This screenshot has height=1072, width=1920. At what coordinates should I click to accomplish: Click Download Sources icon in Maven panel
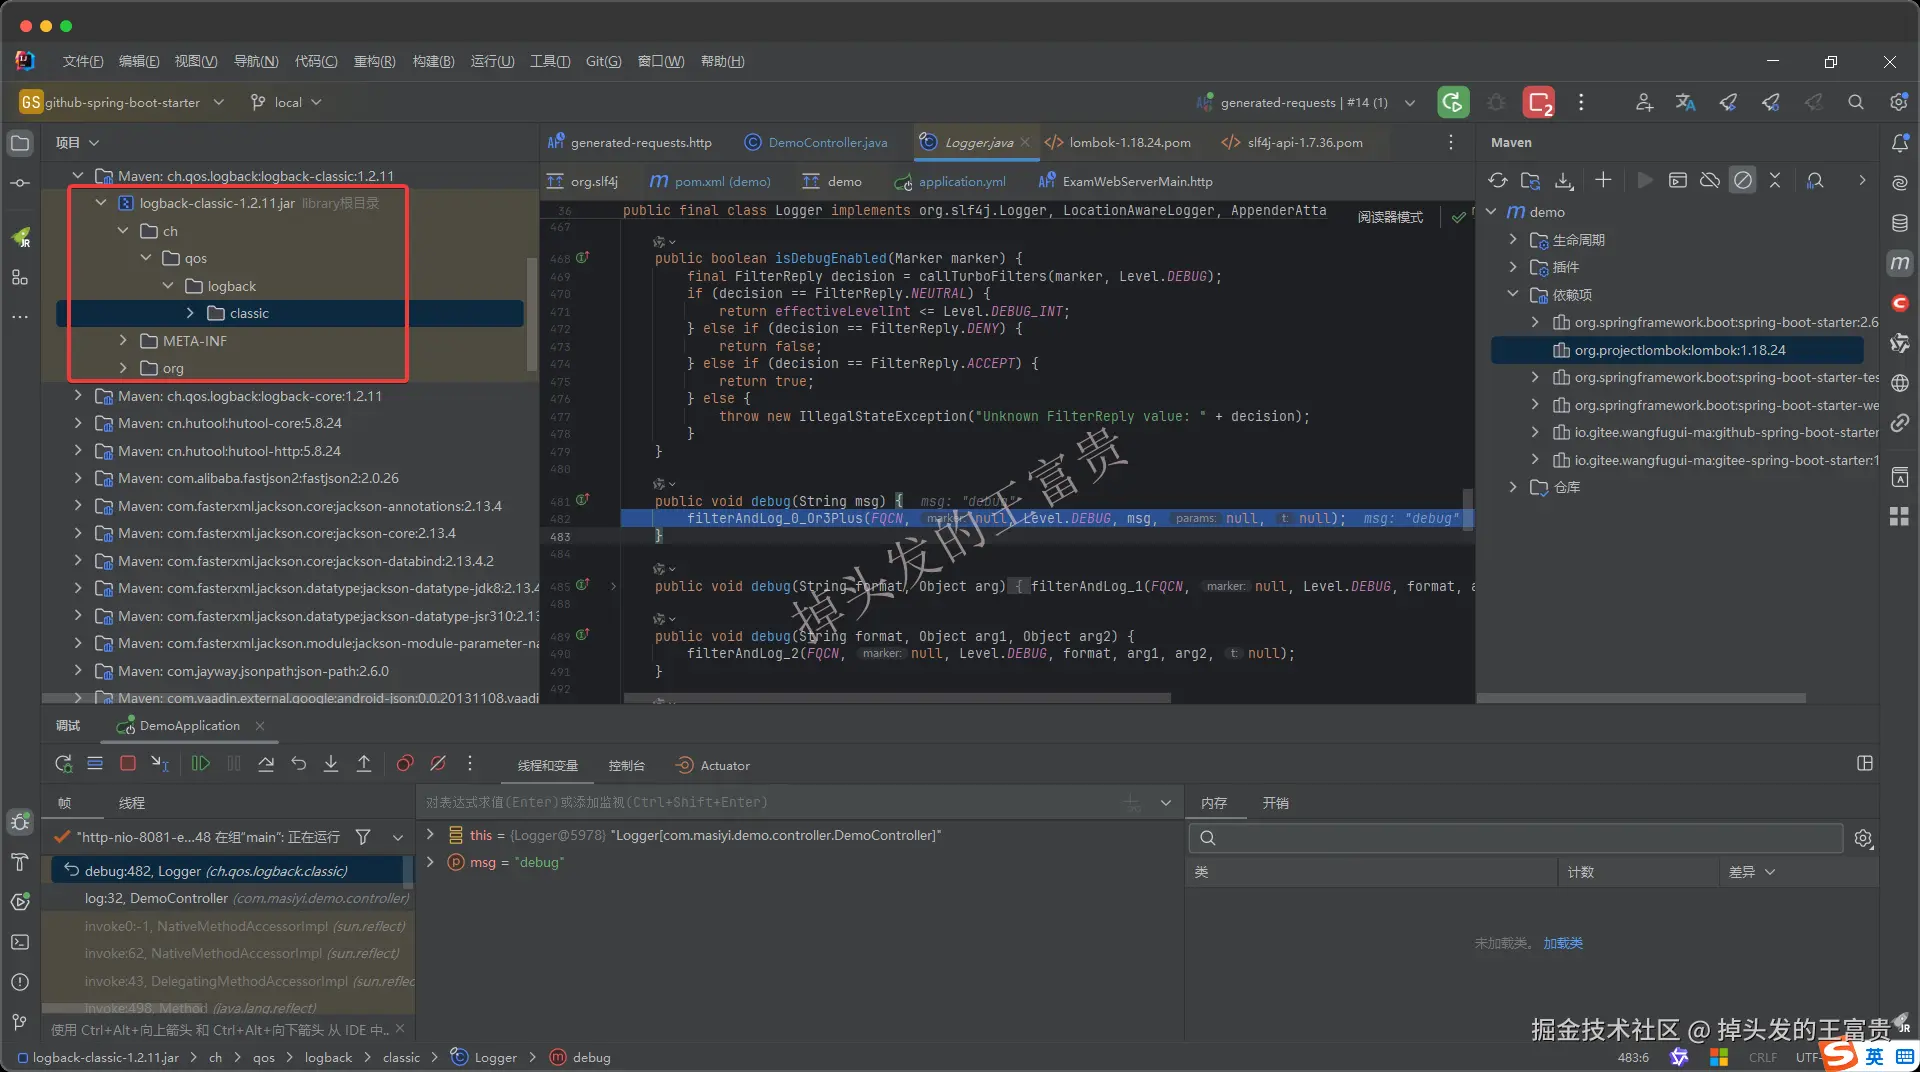pyautogui.click(x=1564, y=181)
